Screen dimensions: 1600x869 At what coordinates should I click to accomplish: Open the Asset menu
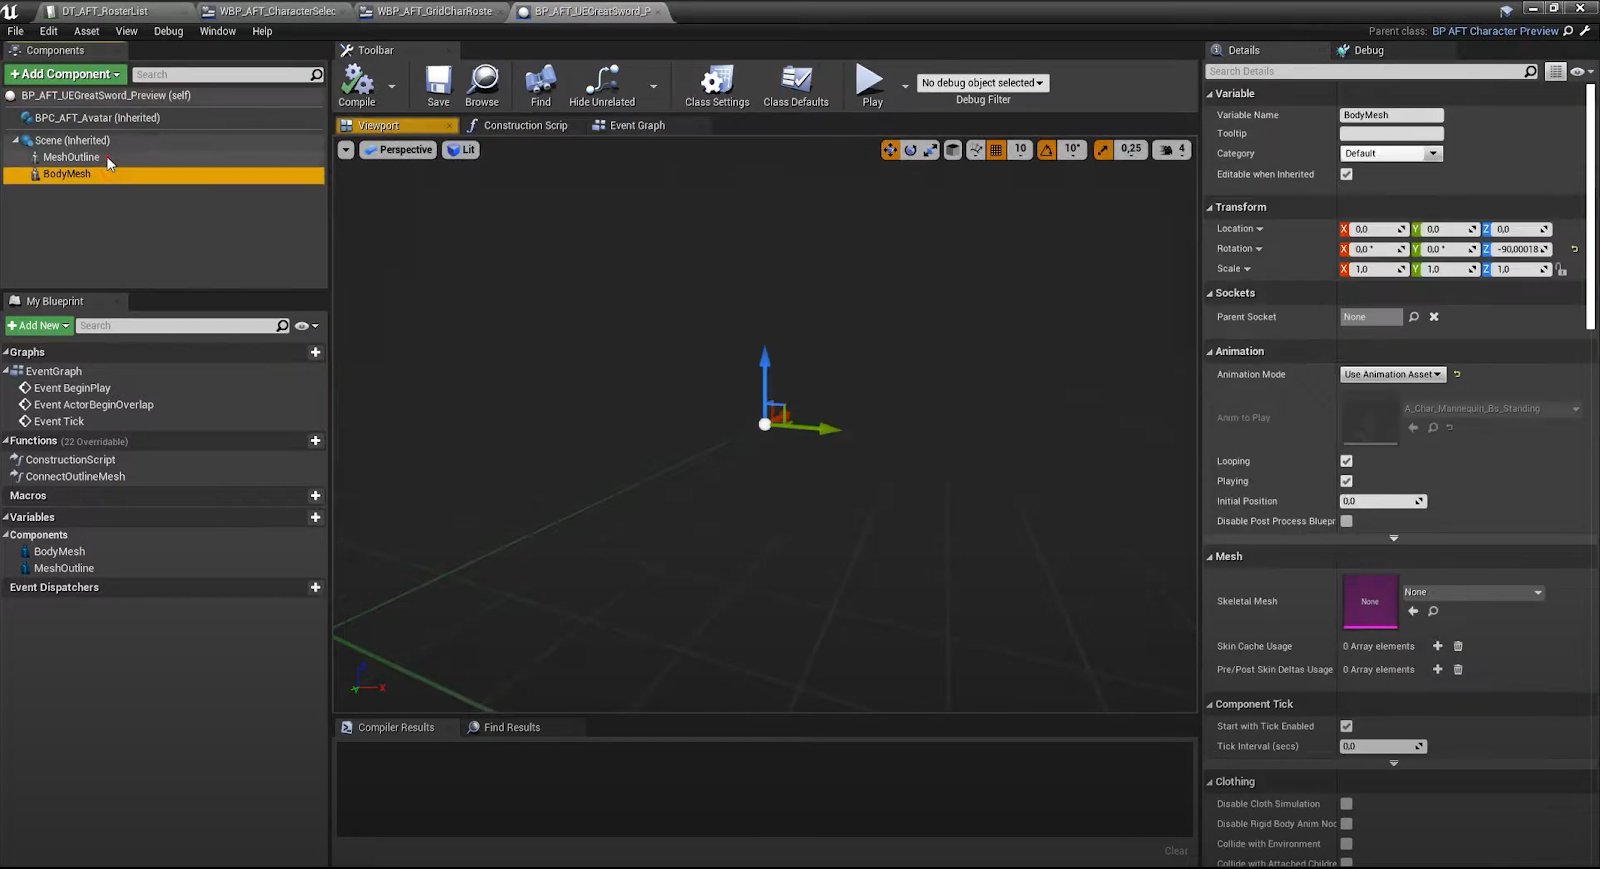[86, 31]
